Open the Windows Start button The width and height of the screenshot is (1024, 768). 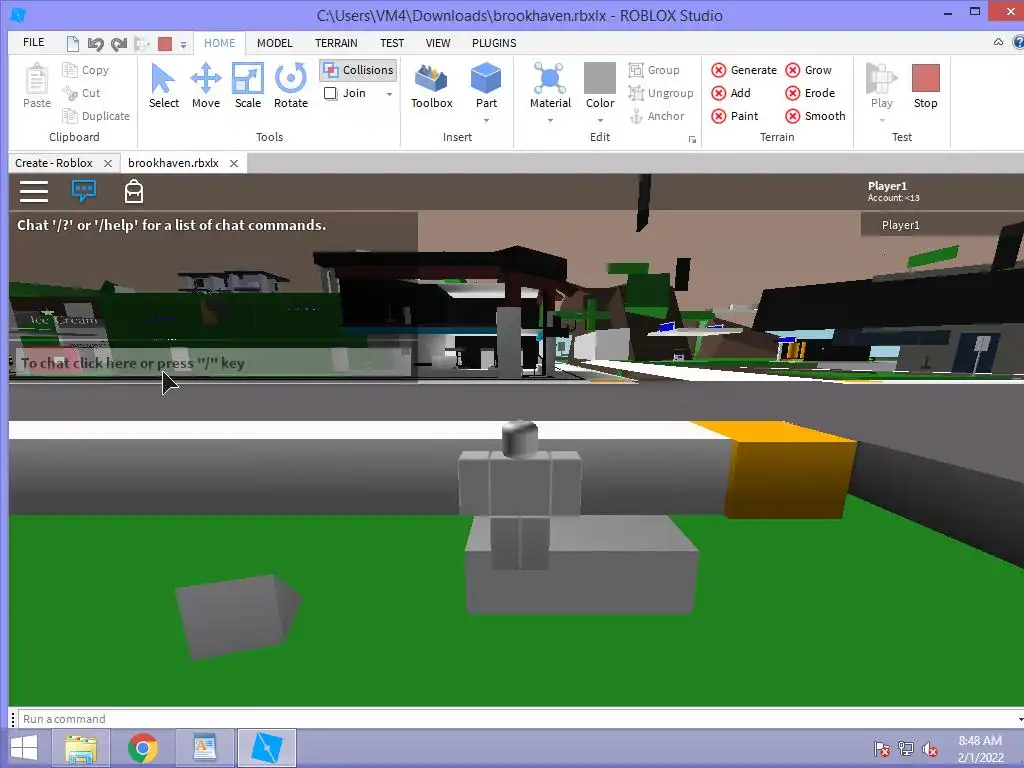[24, 748]
